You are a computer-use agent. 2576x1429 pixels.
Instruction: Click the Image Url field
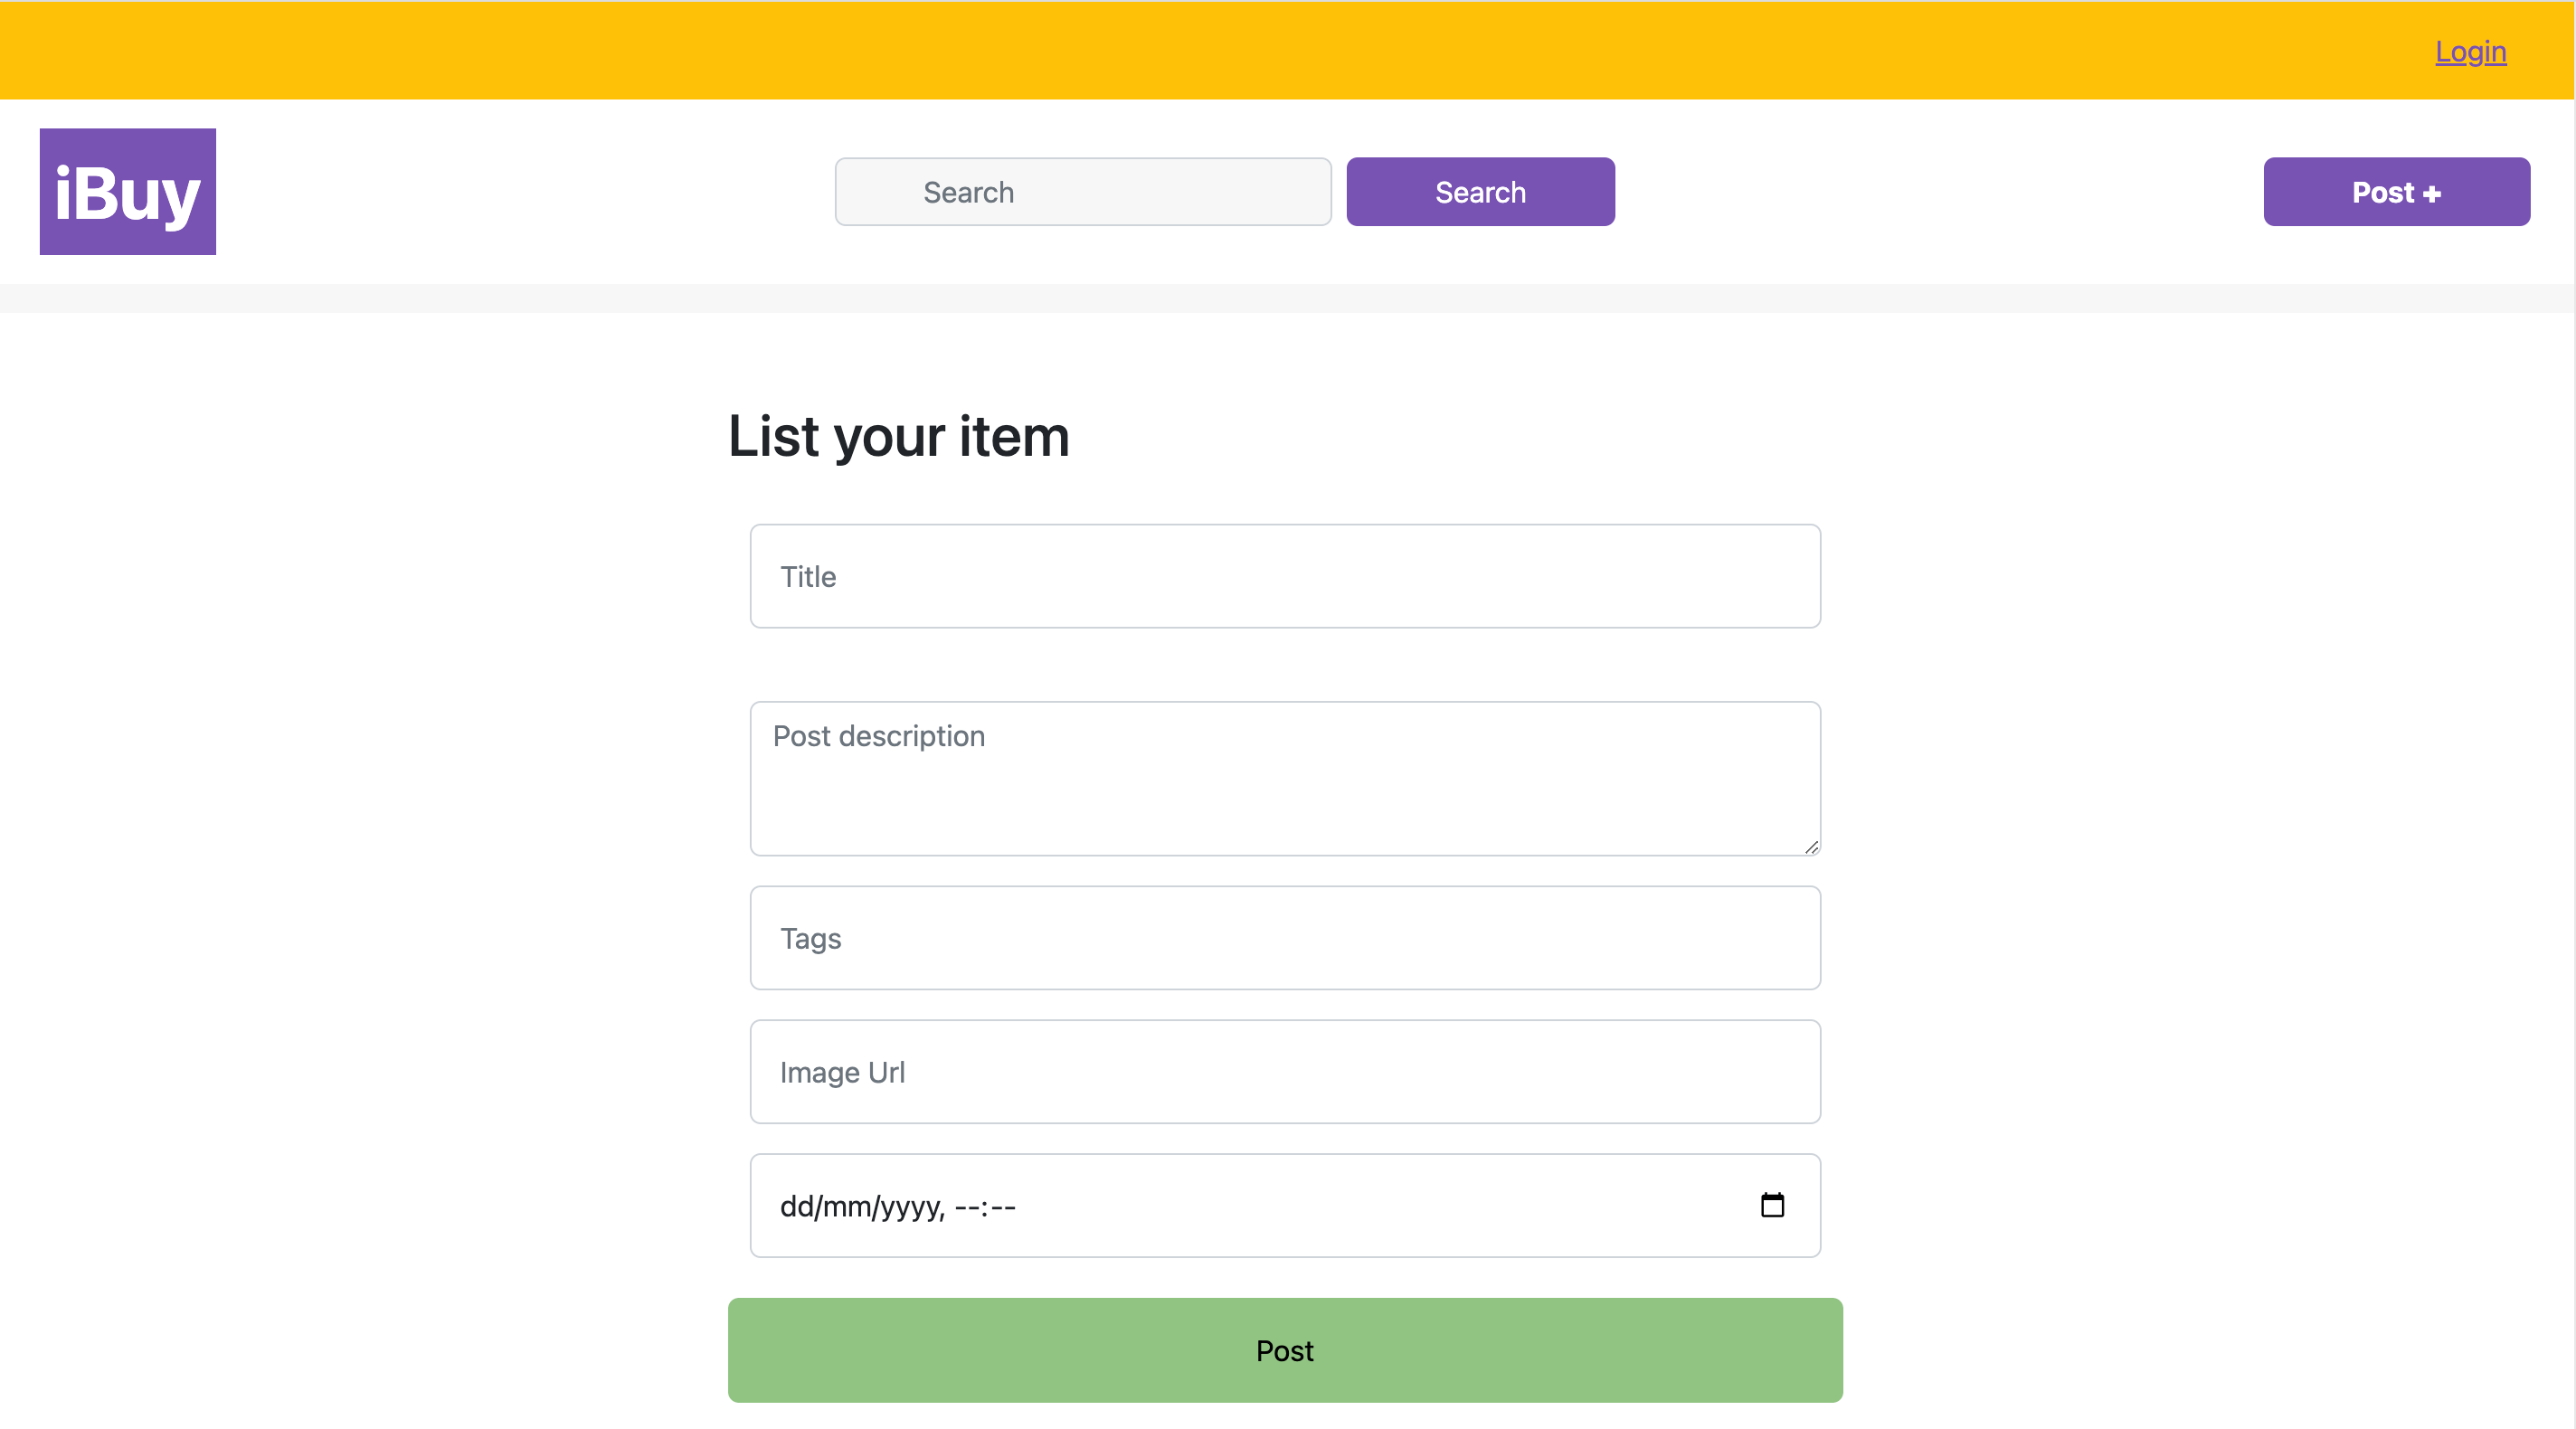pos(1285,1072)
